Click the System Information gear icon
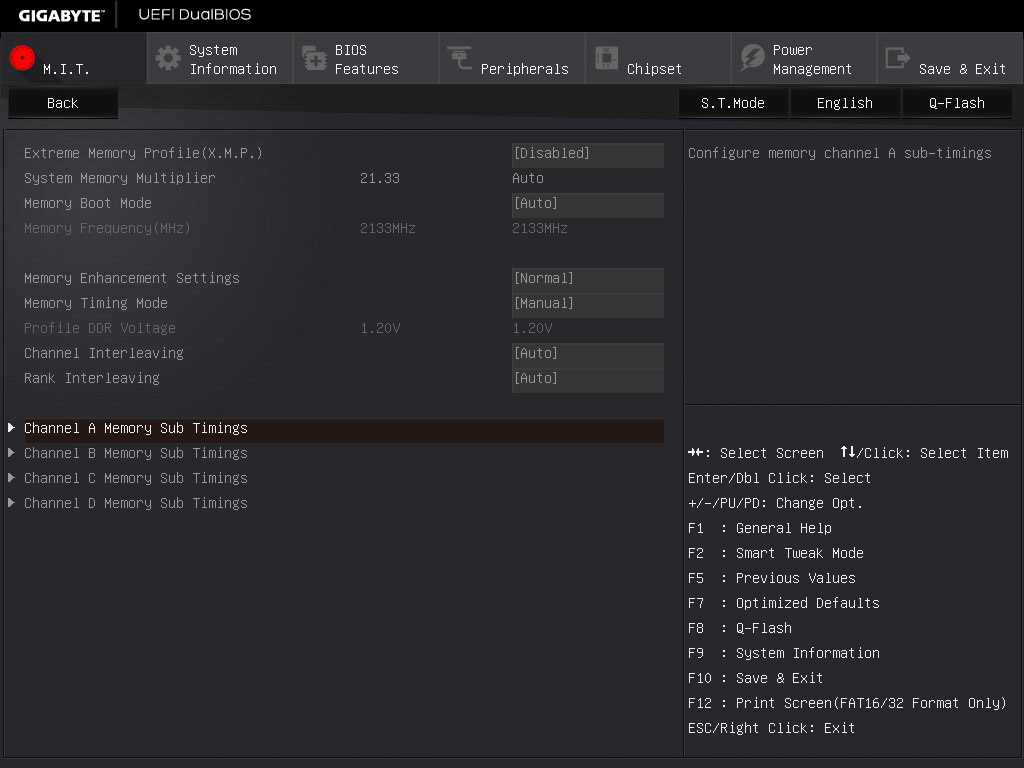1024x768 pixels. (168, 58)
